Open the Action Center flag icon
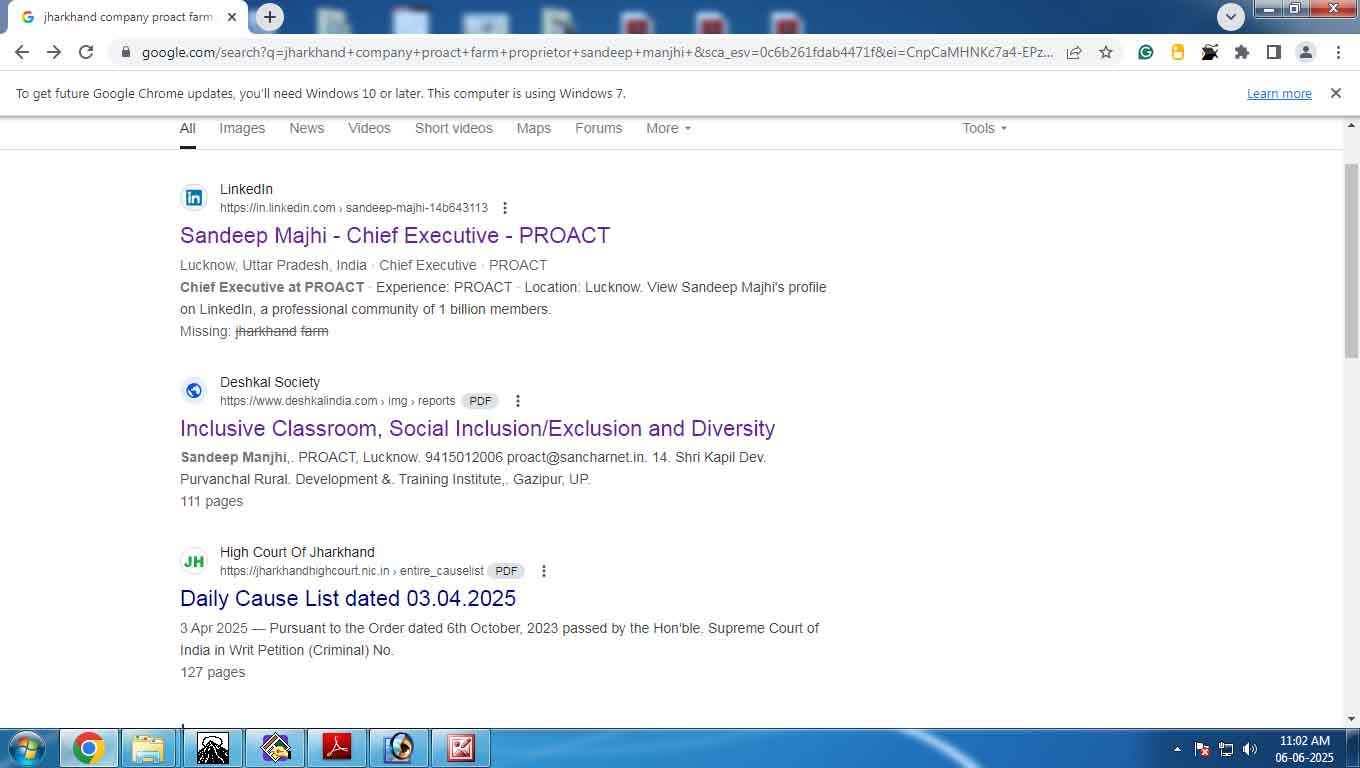The height and width of the screenshot is (768, 1360). click(1202, 749)
